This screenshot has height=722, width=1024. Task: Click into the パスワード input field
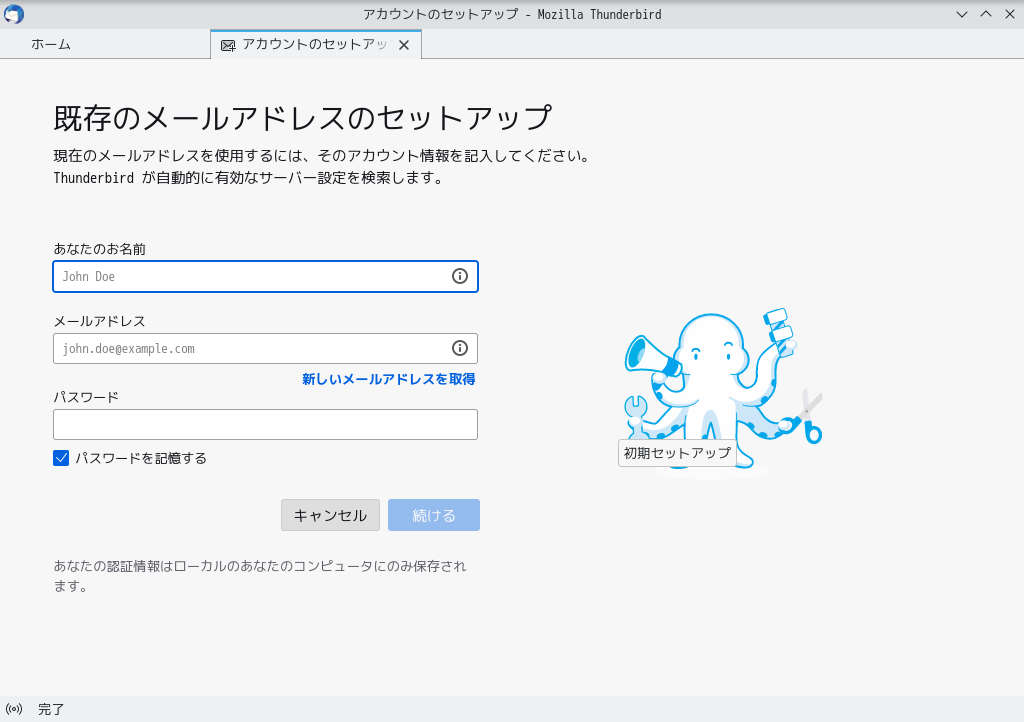265,424
